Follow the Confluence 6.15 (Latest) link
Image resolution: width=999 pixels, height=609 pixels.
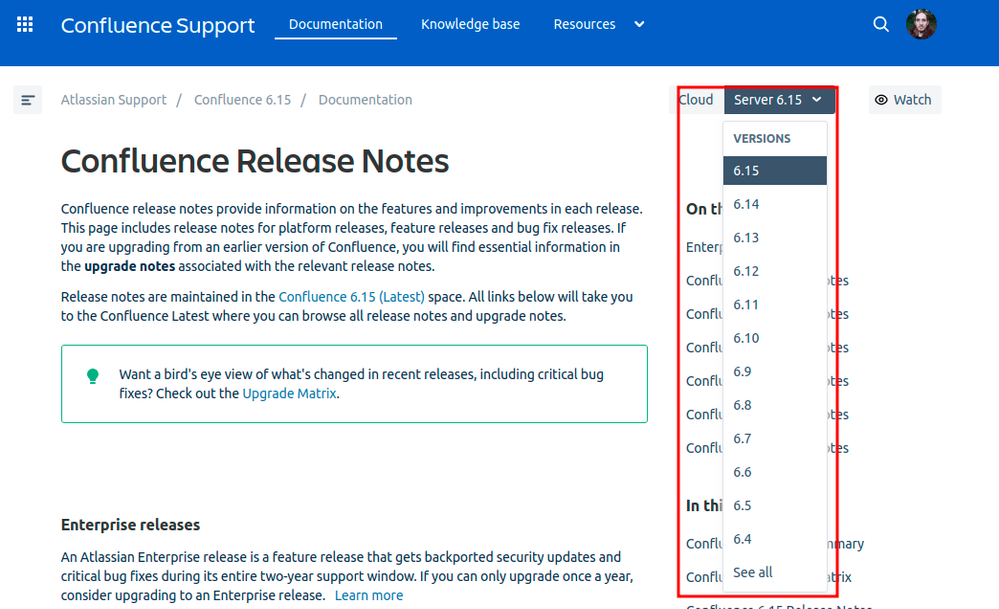pos(351,297)
